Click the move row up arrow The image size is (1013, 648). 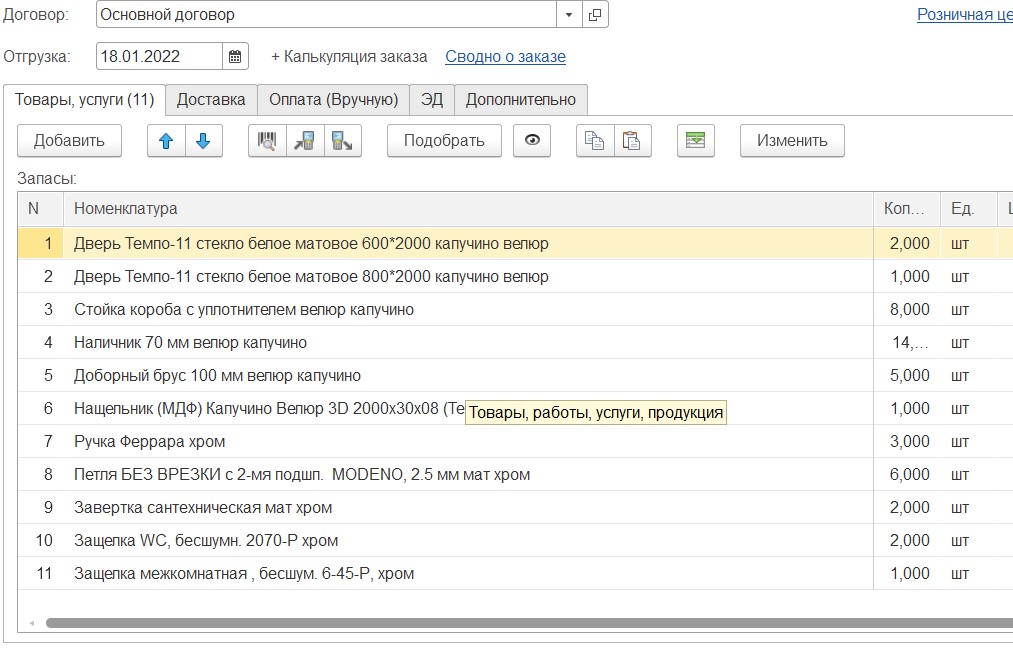pos(166,141)
